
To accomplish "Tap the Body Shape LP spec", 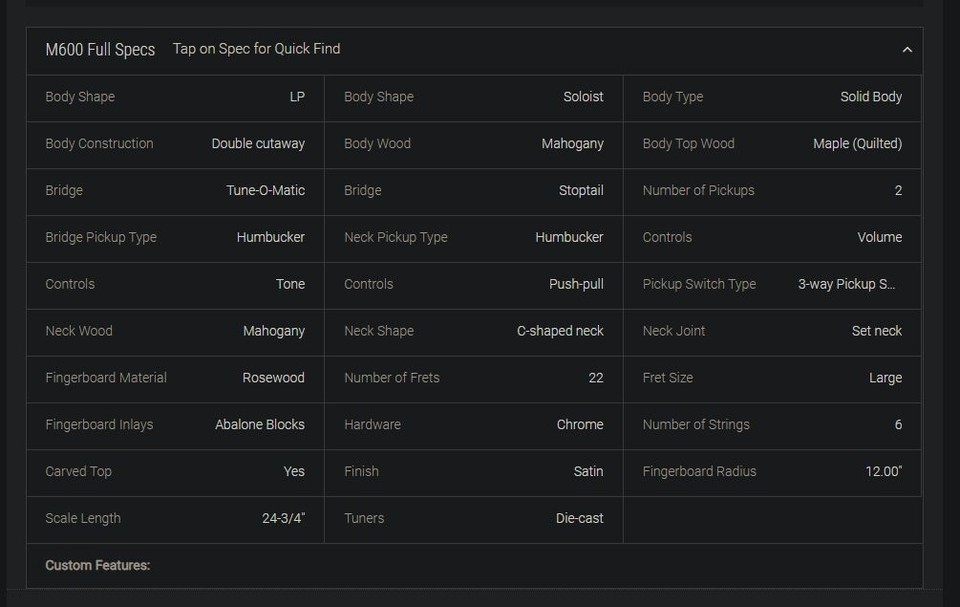I will pos(175,97).
